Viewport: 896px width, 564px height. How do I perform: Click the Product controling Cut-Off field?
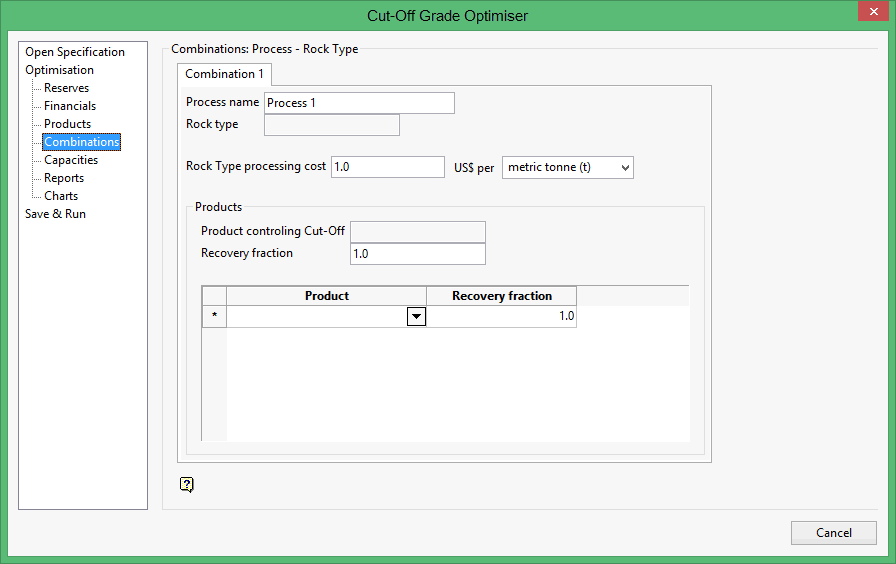click(418, 232)
